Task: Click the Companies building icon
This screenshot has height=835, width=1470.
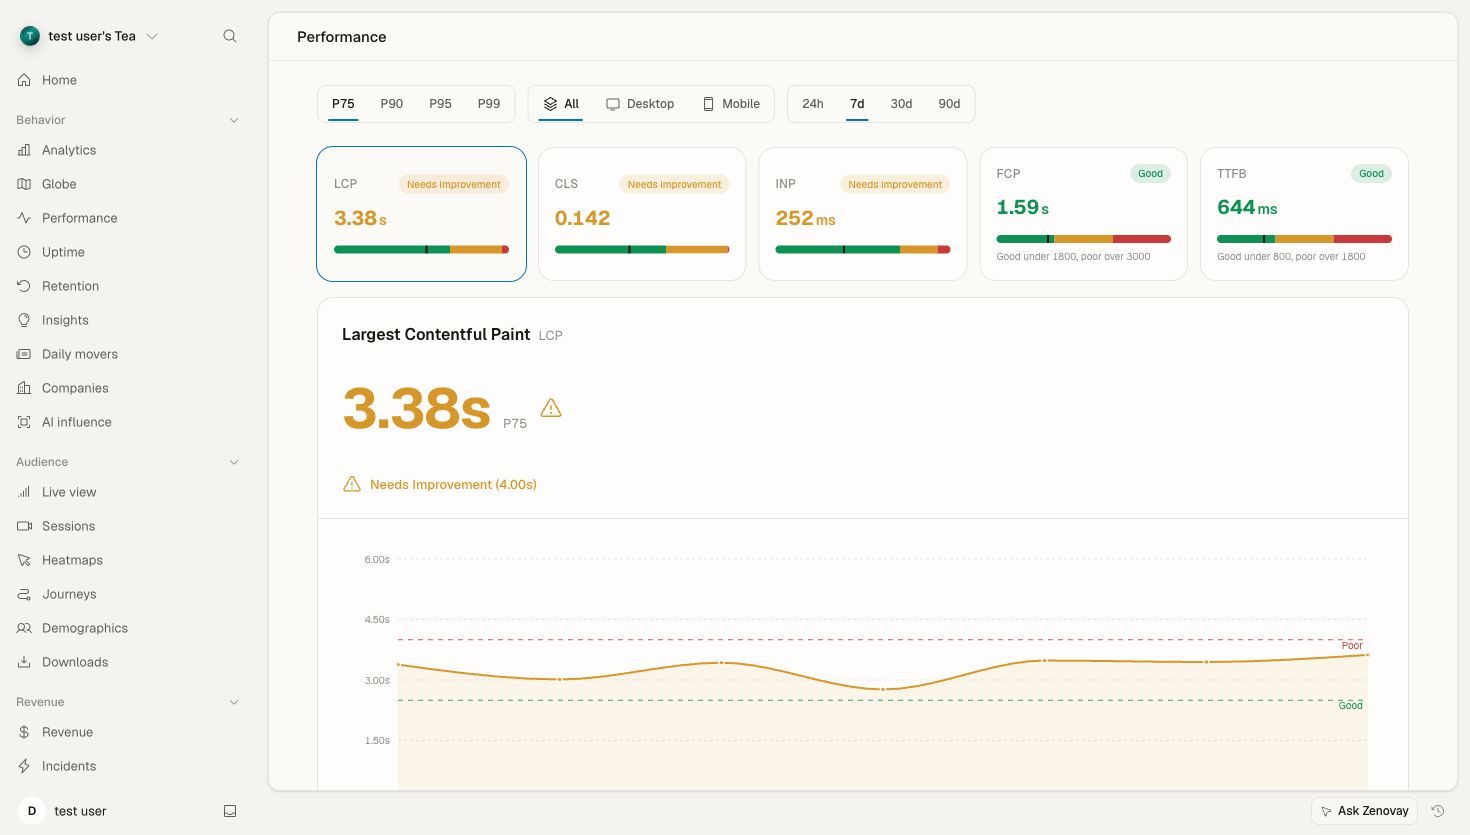Action: point(24,388)
